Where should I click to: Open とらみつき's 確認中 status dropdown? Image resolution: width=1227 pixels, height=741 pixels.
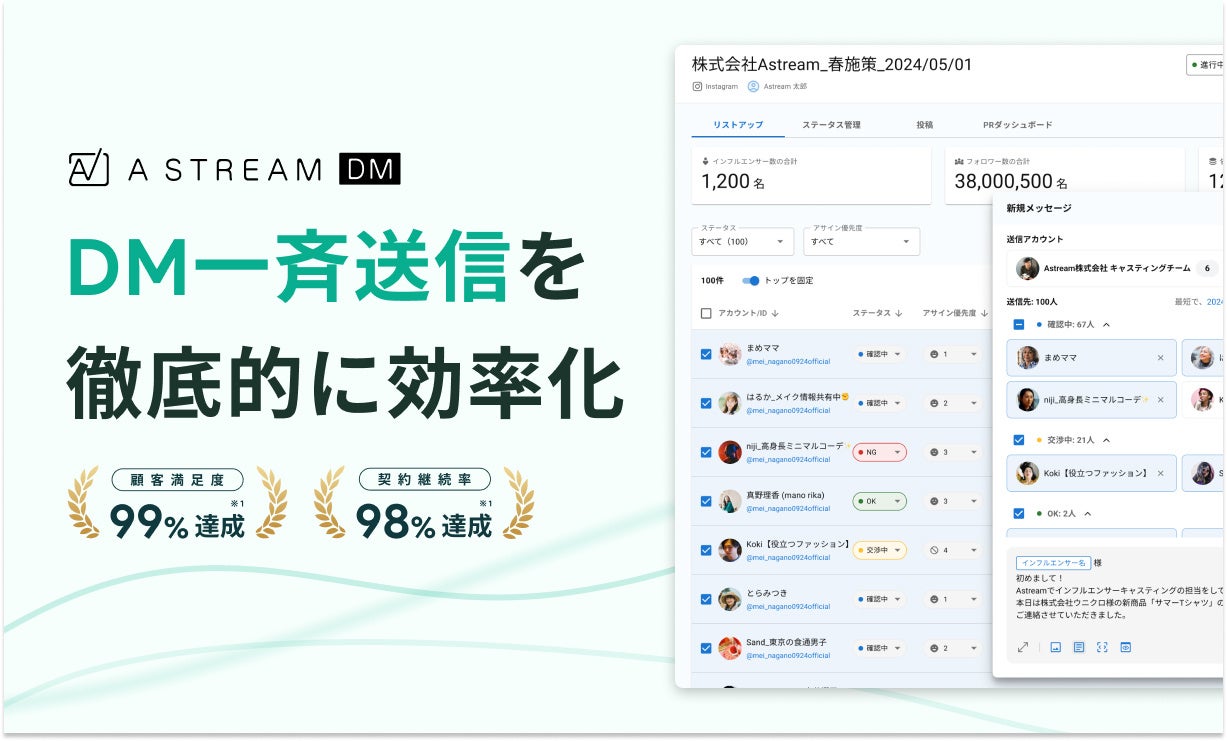click(x=879, y=599)
